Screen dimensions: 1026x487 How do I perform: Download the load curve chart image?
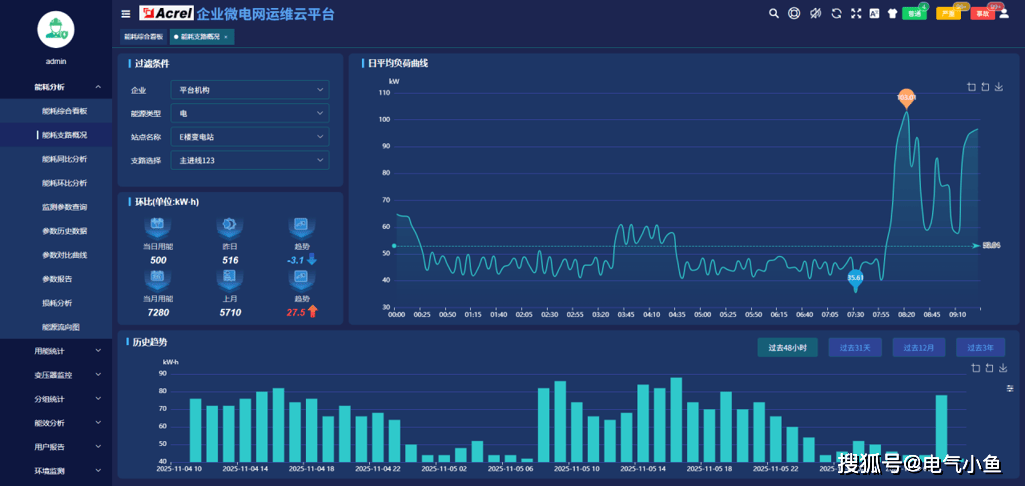999,86
